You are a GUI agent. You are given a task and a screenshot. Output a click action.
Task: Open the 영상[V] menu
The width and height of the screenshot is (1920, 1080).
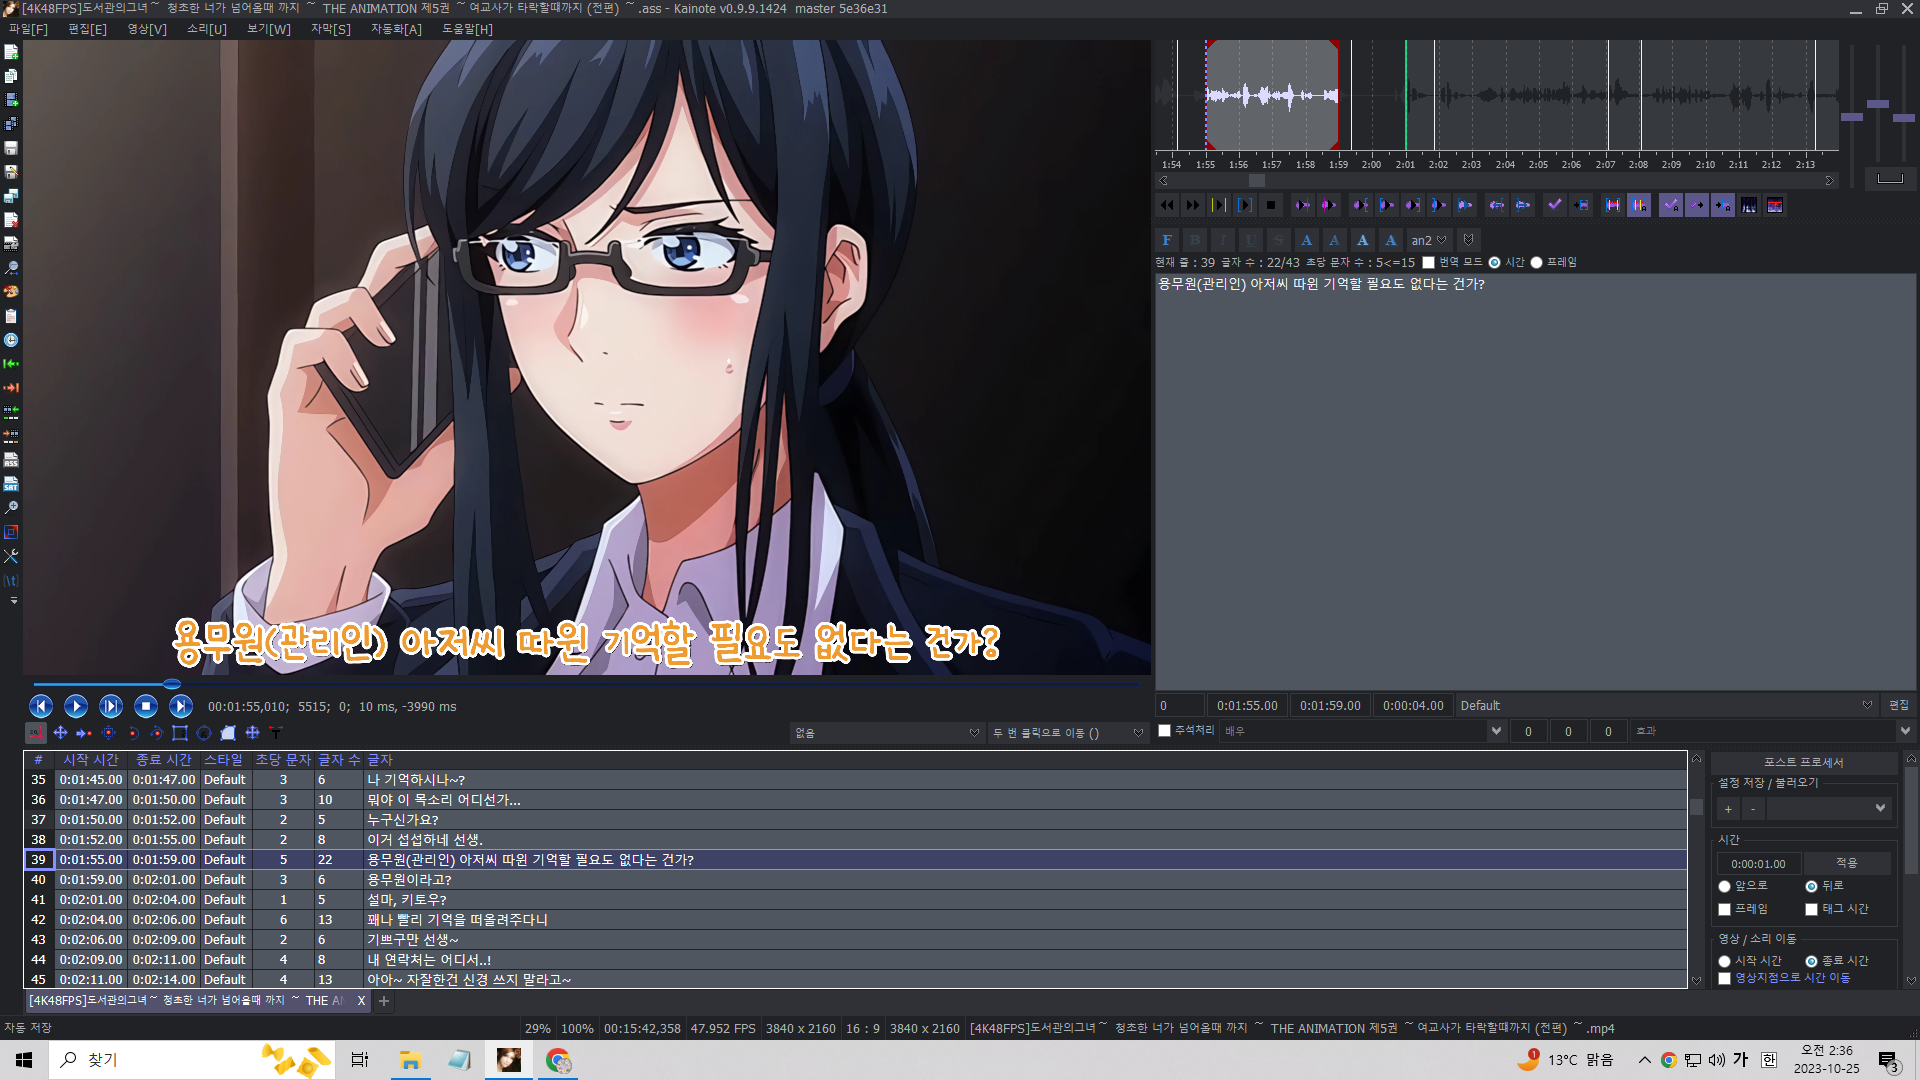[x=147, y=29]
